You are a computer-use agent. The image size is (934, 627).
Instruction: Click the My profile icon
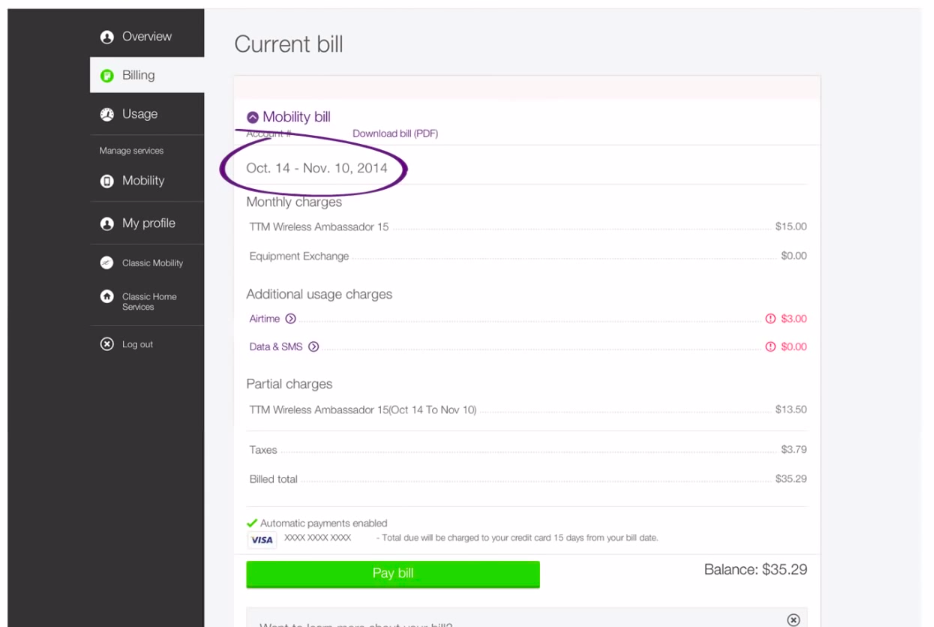point(107,224)
